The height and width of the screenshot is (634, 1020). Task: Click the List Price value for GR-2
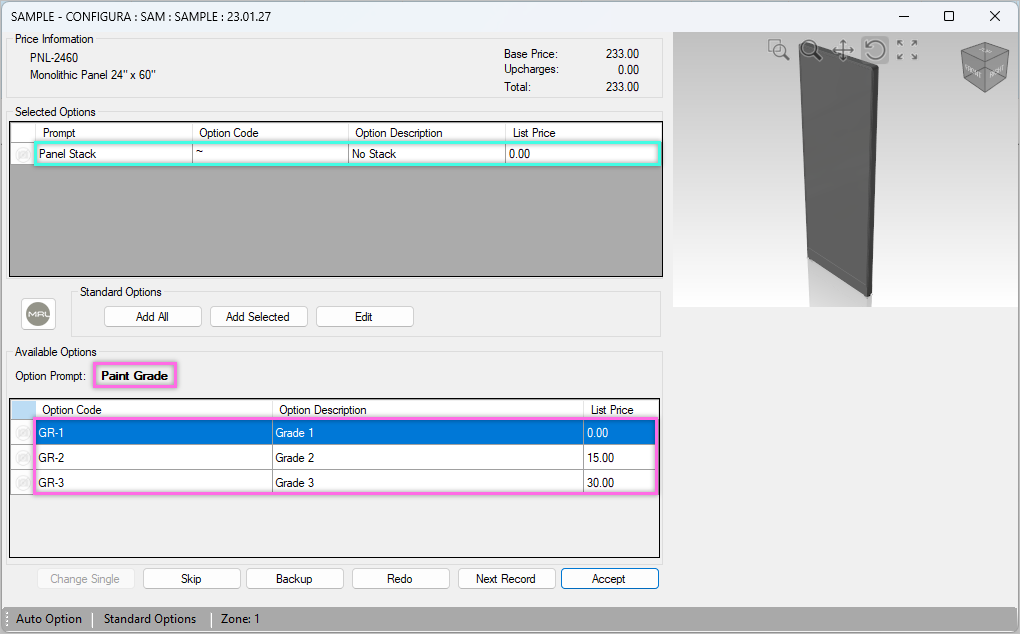coord(618,457)
